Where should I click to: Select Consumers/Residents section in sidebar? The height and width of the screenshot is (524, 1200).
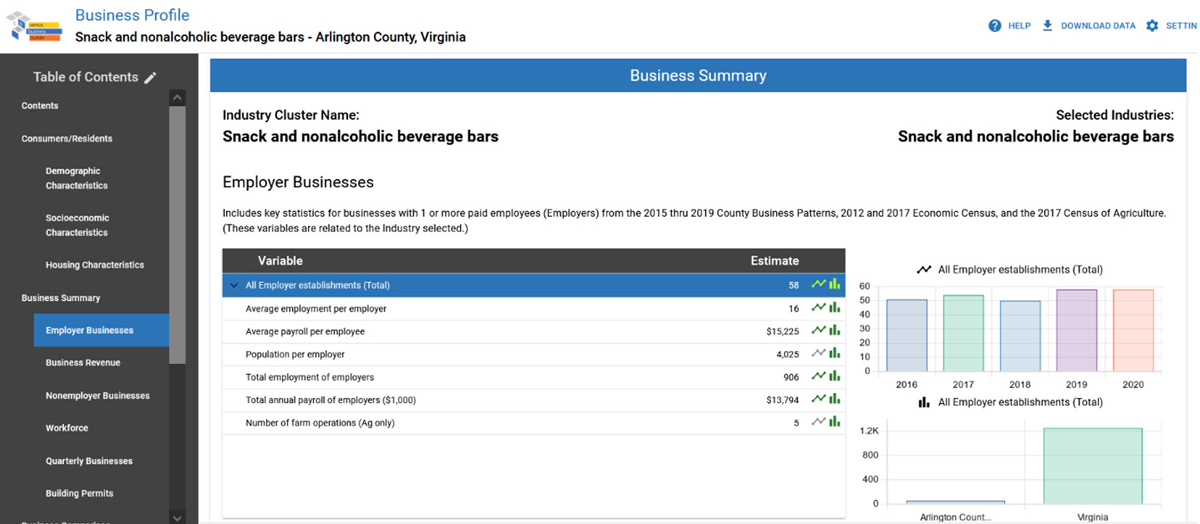67,139
